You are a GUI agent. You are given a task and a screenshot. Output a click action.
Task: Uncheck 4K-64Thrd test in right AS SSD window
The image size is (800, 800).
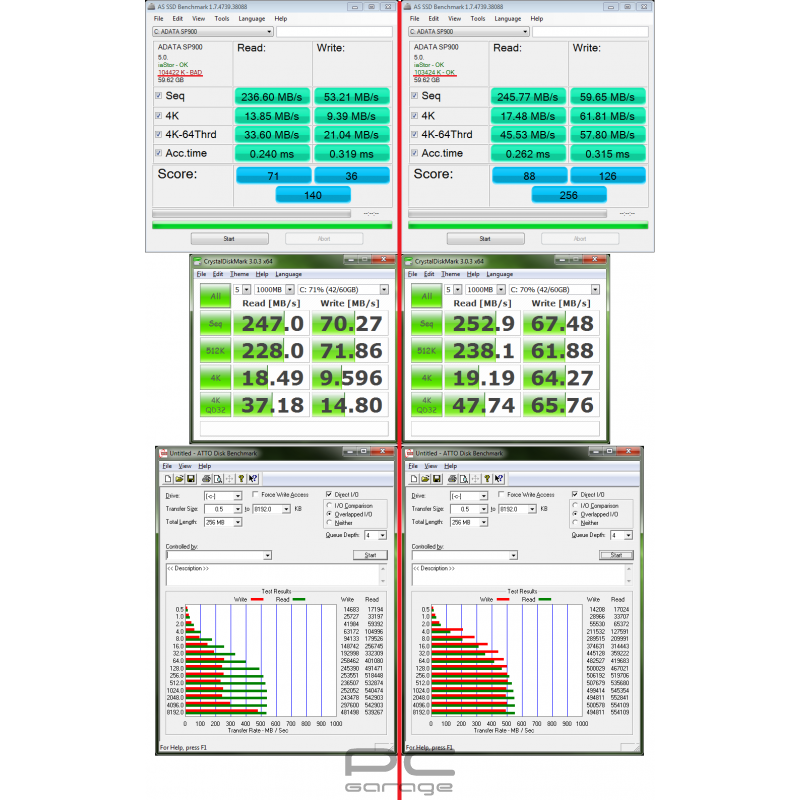click(x=415, y=135)
